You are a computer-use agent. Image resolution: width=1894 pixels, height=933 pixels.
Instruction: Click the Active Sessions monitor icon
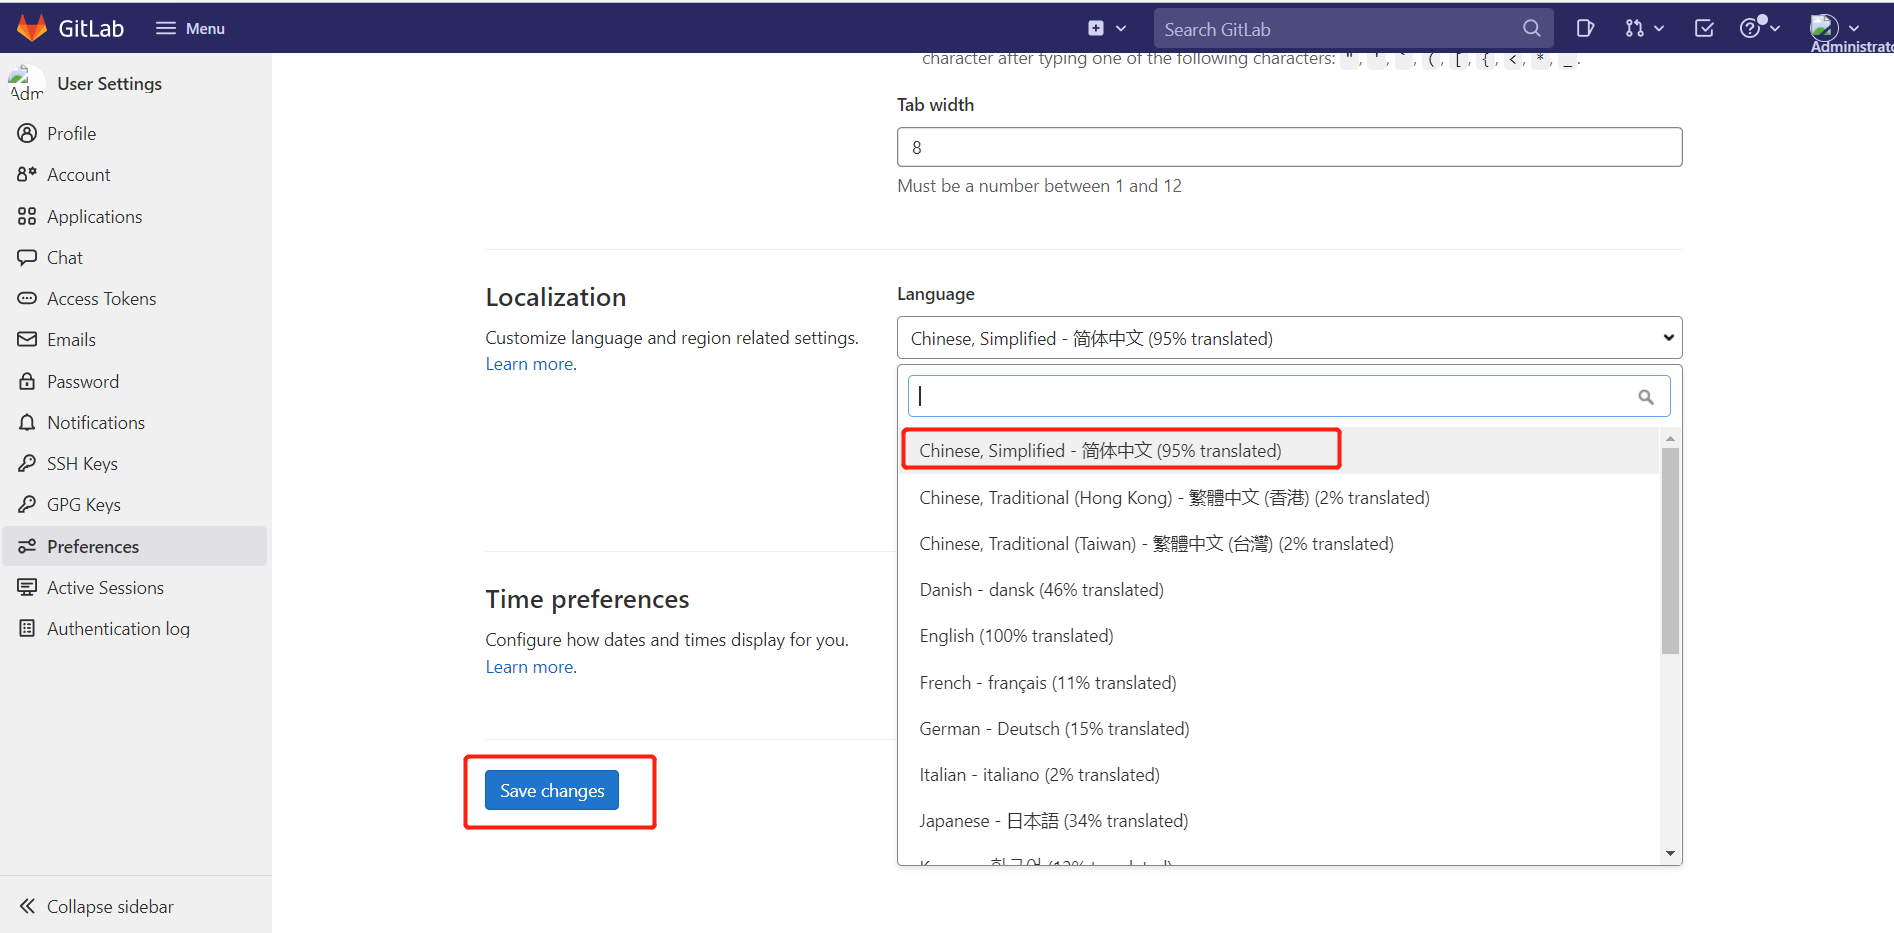tap(27, 587)
